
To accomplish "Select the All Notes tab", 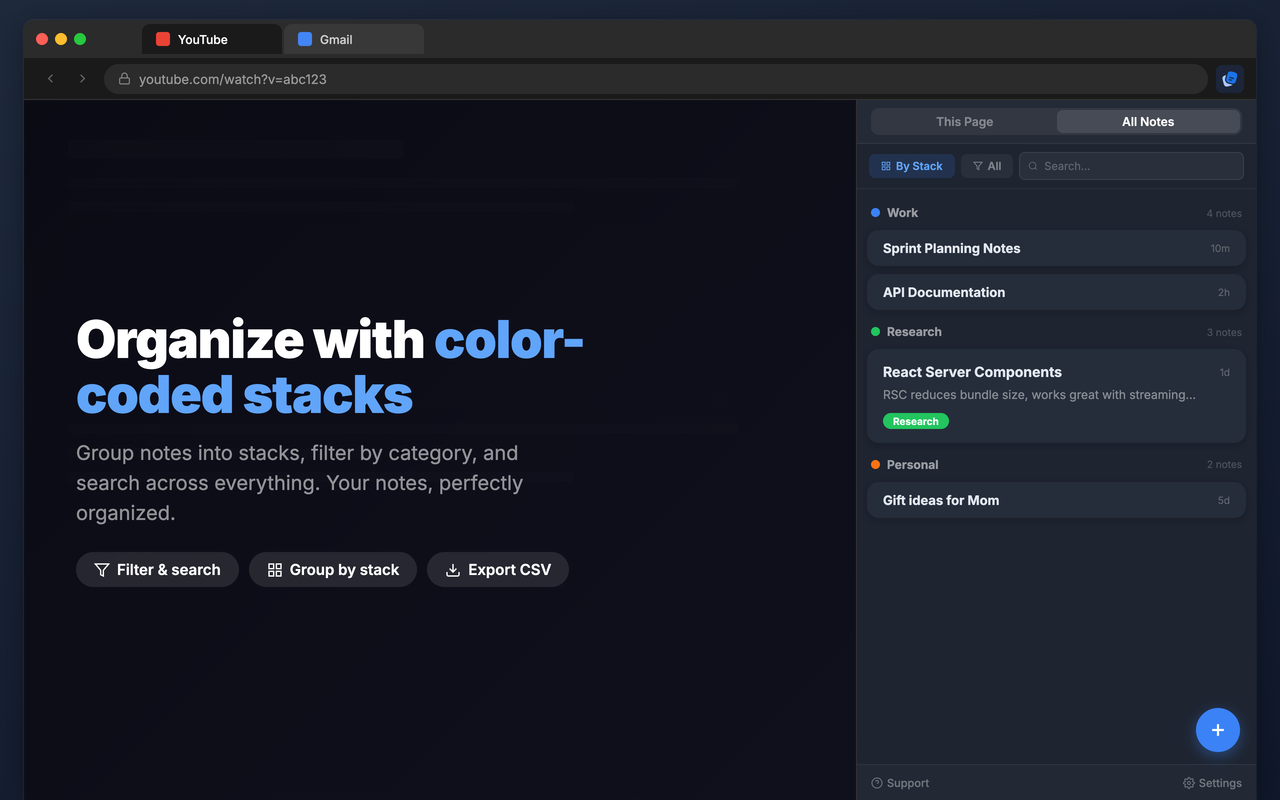I will (1148, 121).
